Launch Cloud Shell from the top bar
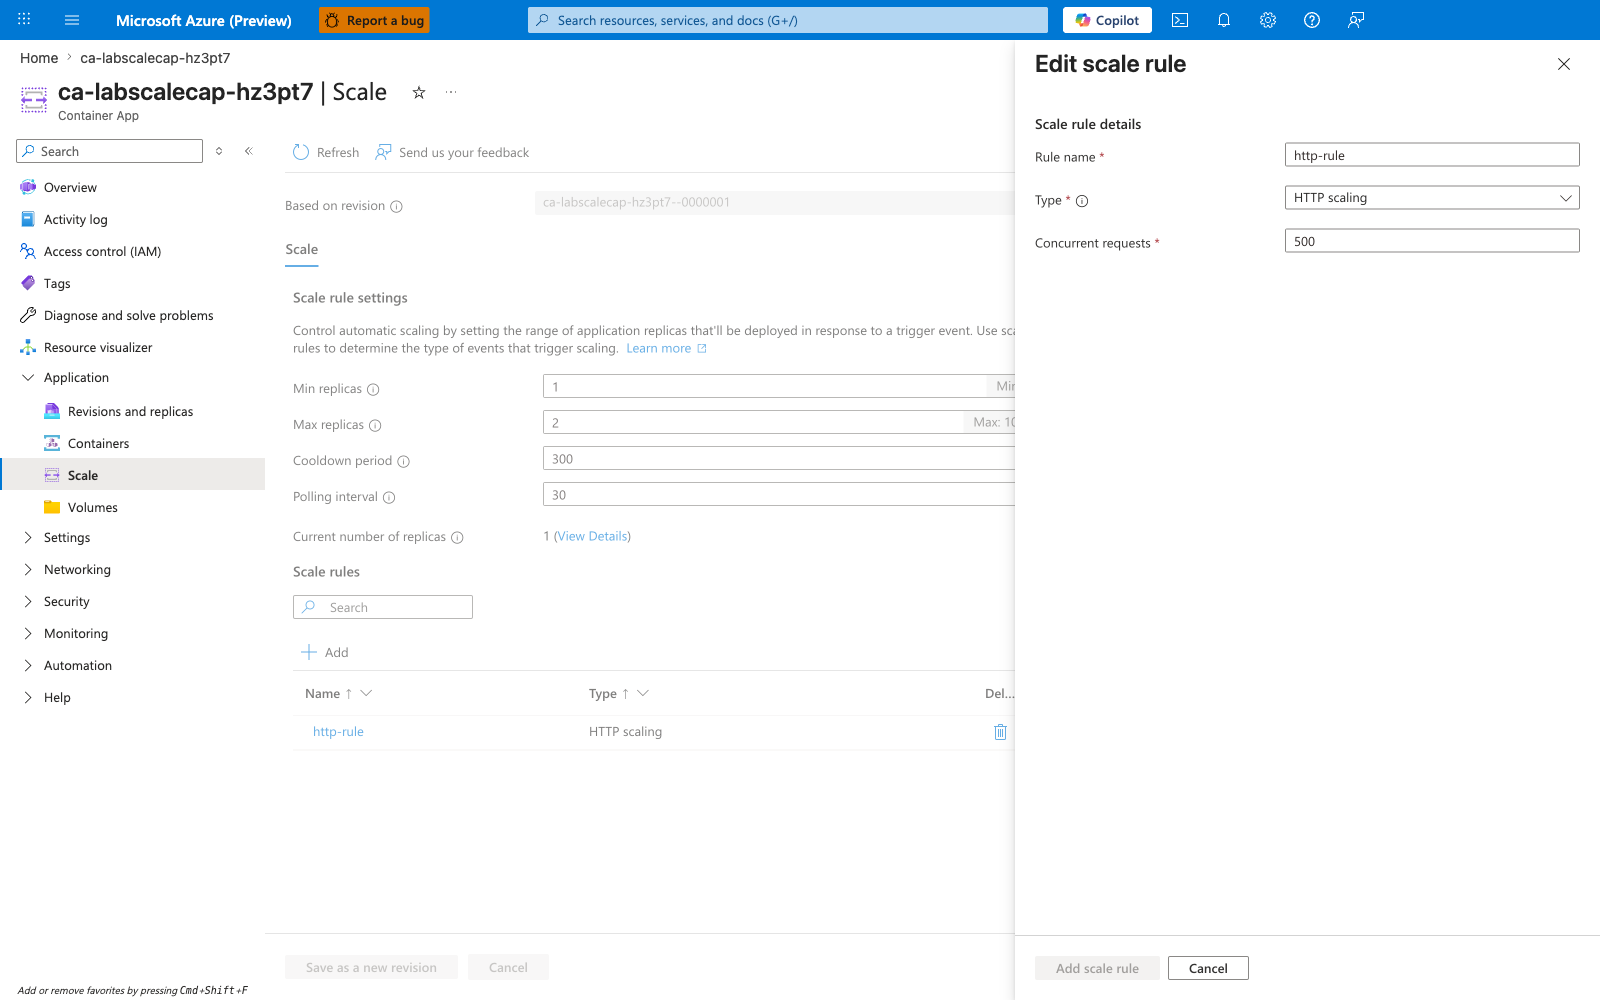The image size is (1600, 1000). click(1180, 20)
